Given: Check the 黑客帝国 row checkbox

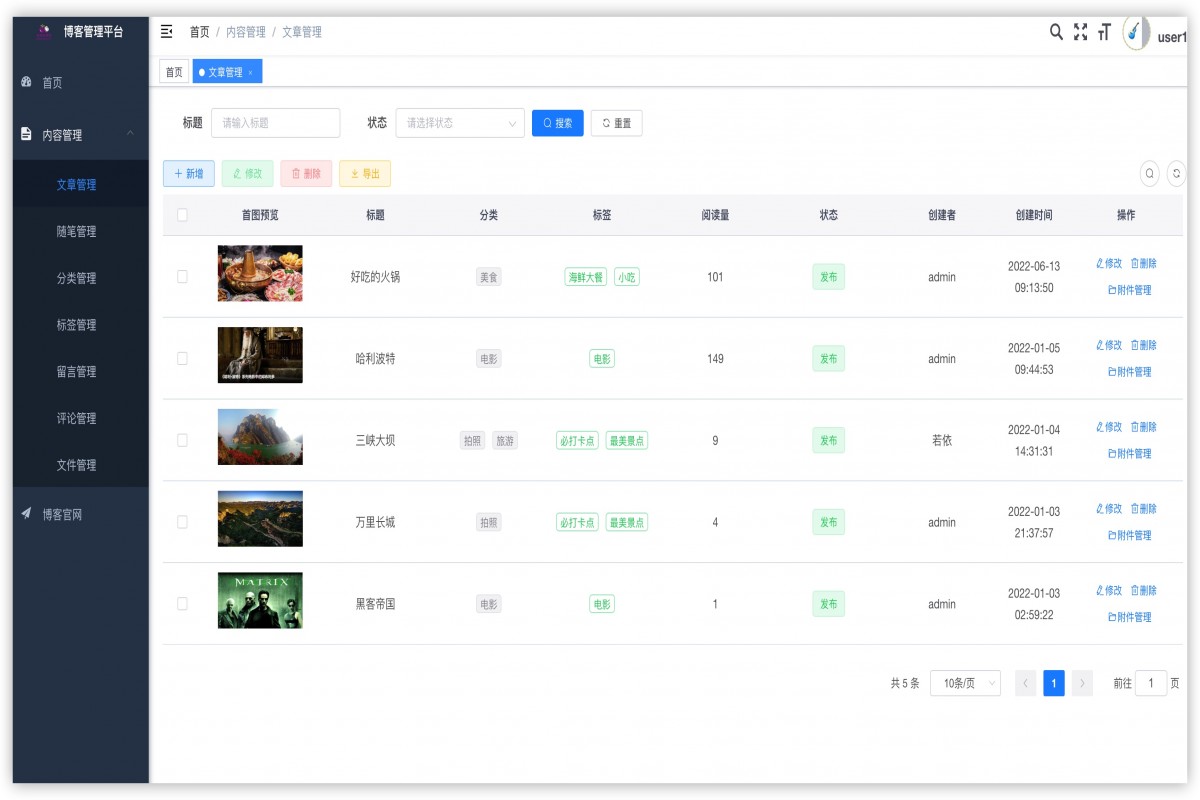Looking at the screenshot, I should pos(182,604).
